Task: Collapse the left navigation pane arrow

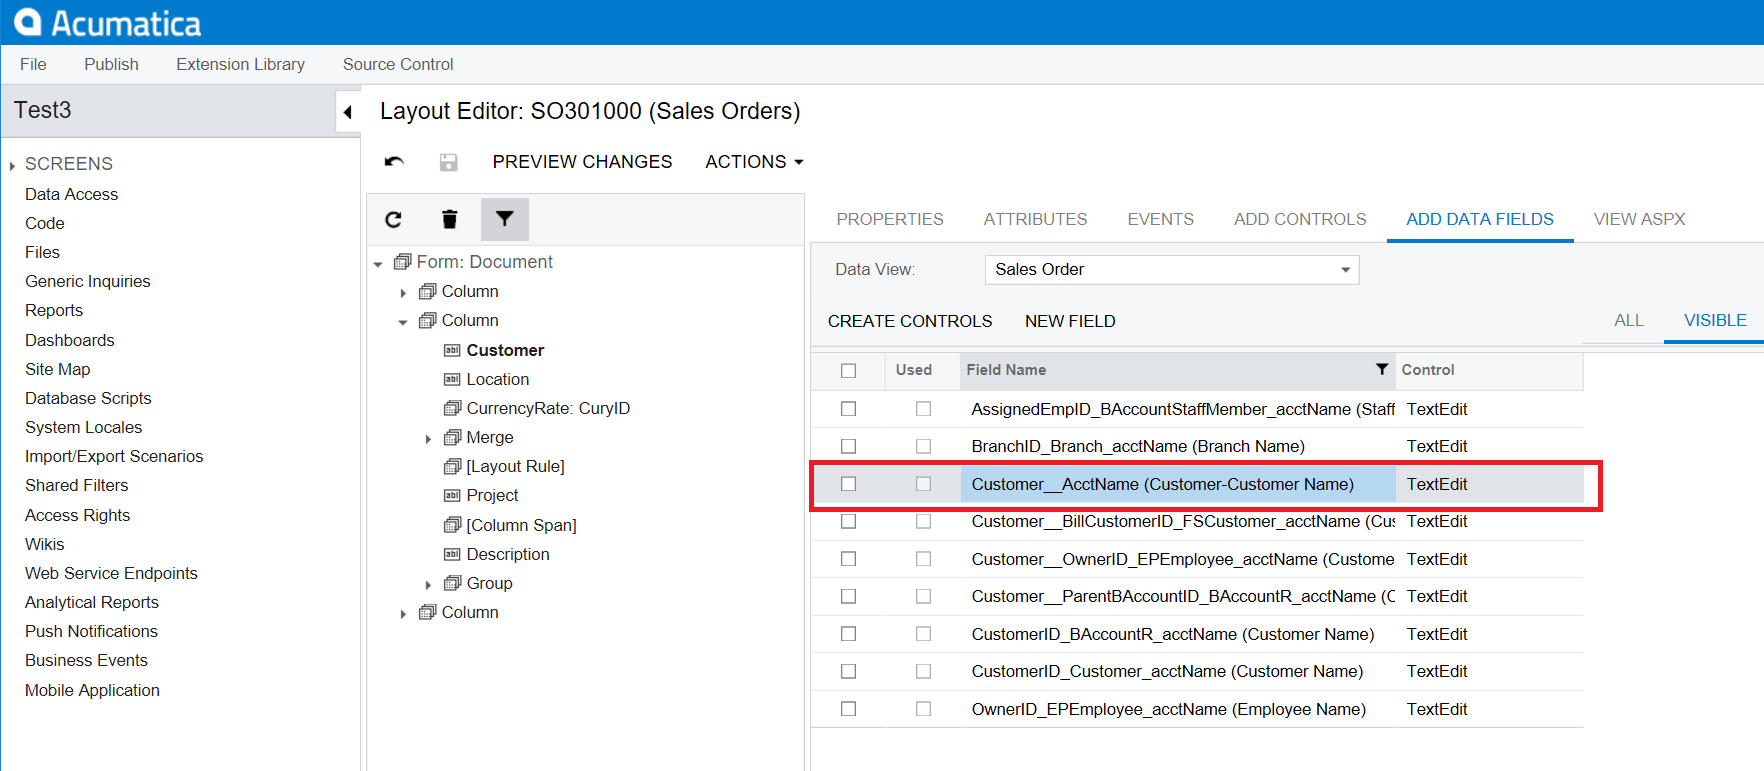Action: 347,112
